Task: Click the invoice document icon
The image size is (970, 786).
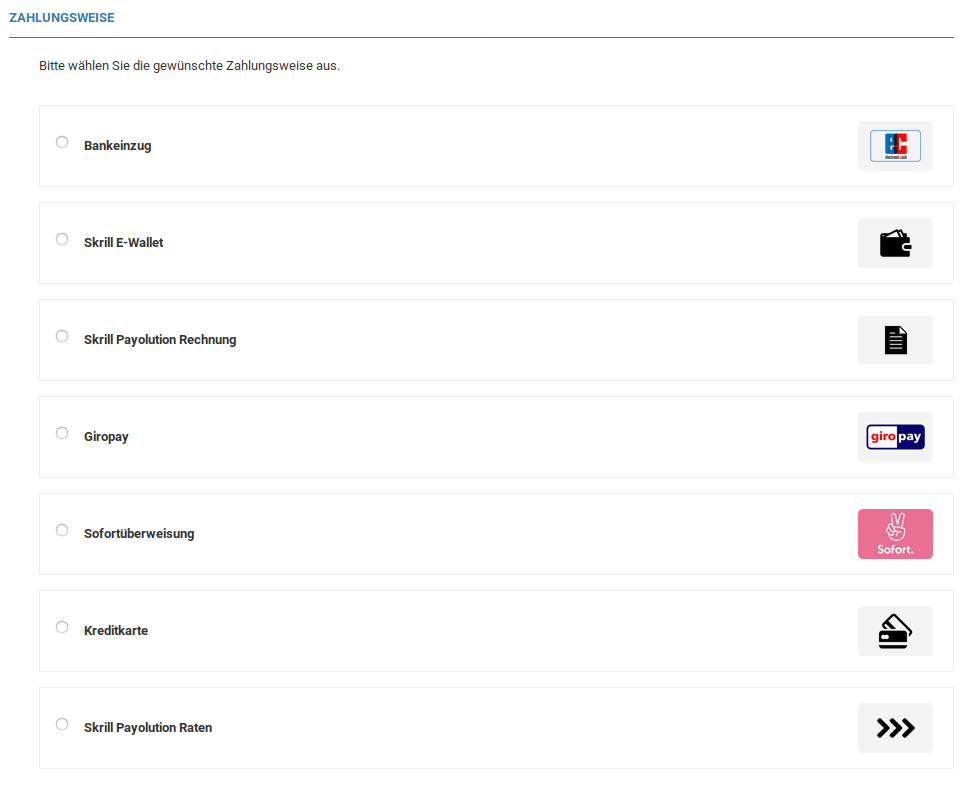Action: coord(895,340)
